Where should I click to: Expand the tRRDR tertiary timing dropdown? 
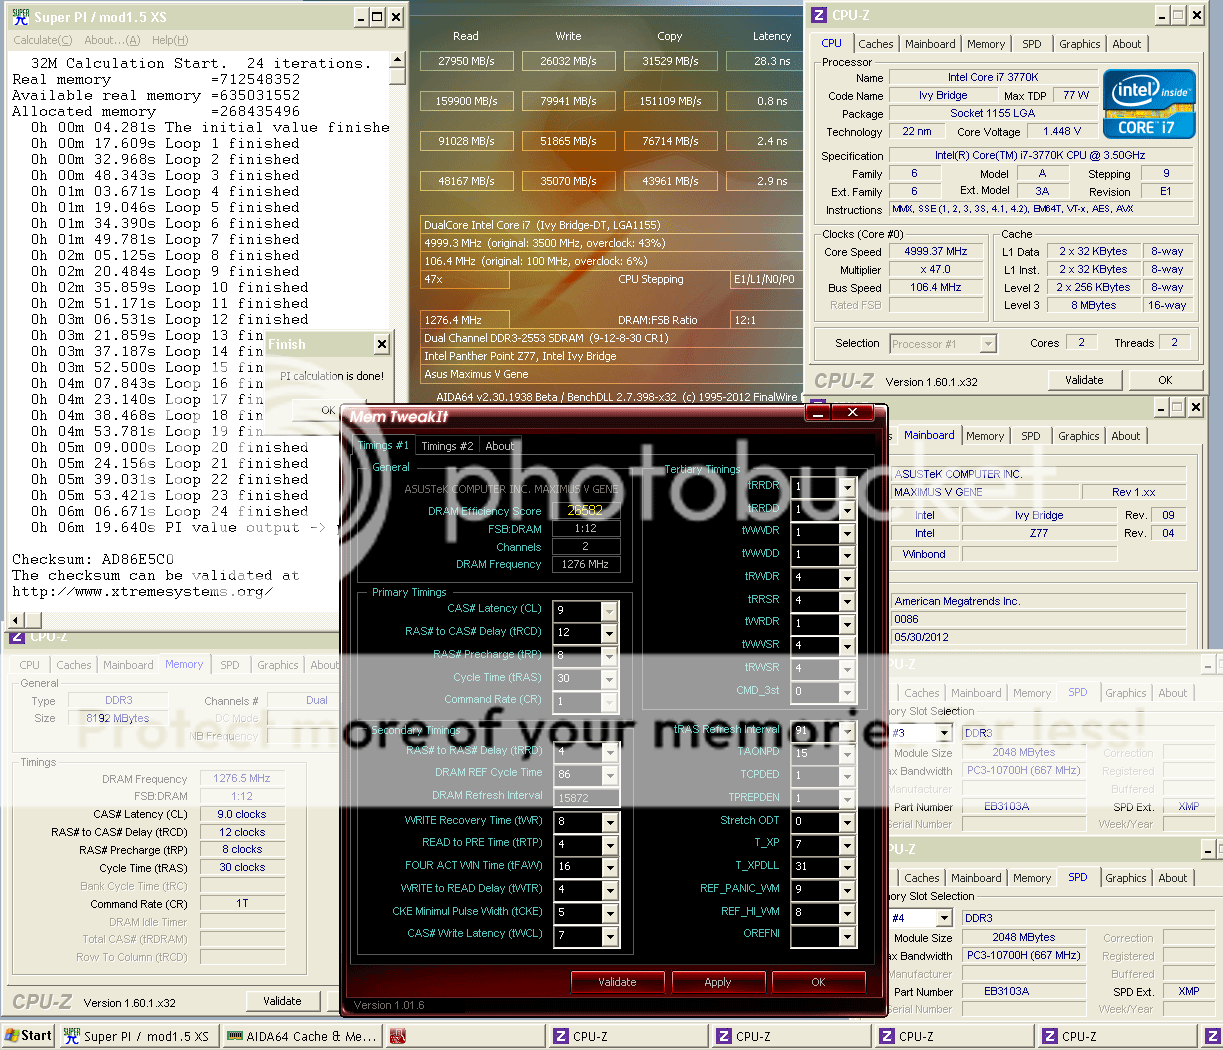(847, 487)
